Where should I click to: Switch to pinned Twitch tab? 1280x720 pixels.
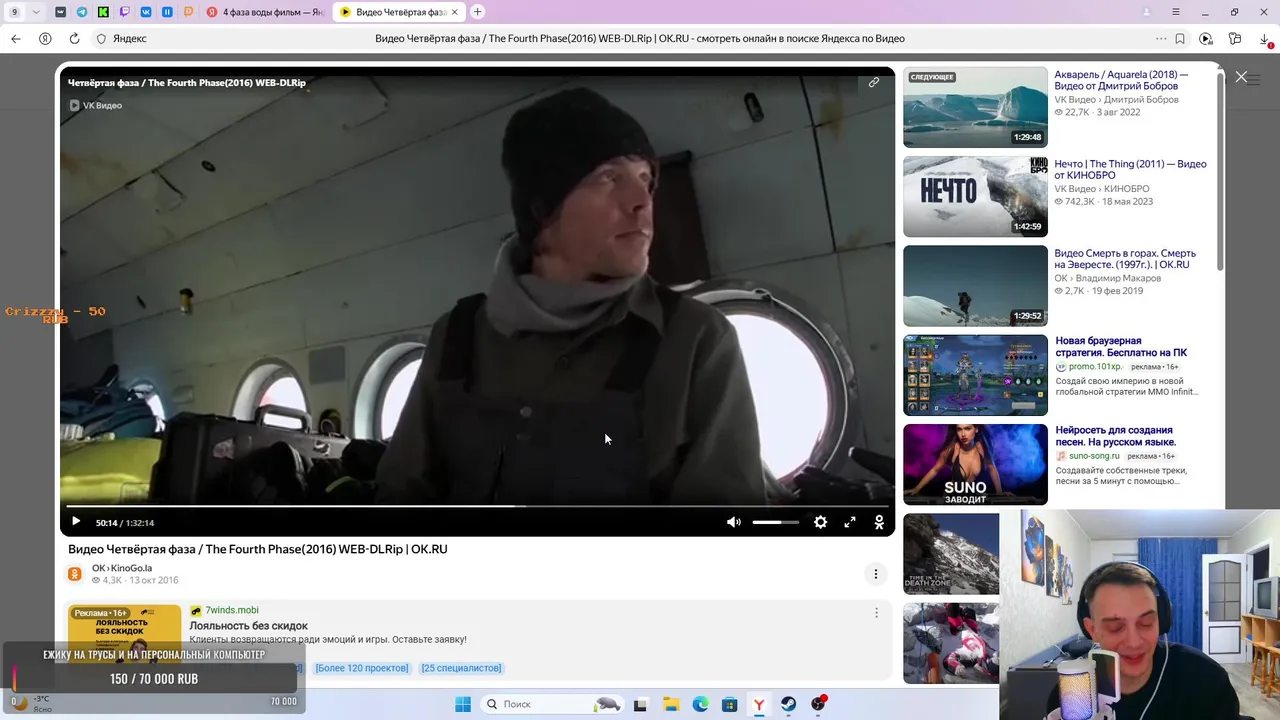pyautogui.click(x=124, y=12)
